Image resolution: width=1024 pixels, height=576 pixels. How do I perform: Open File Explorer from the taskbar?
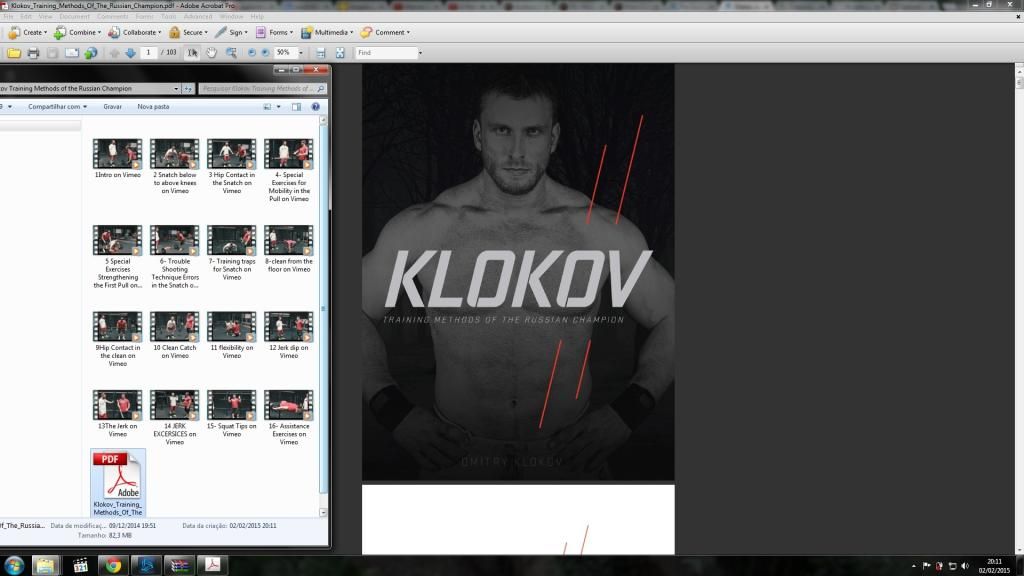pos(45,566)
